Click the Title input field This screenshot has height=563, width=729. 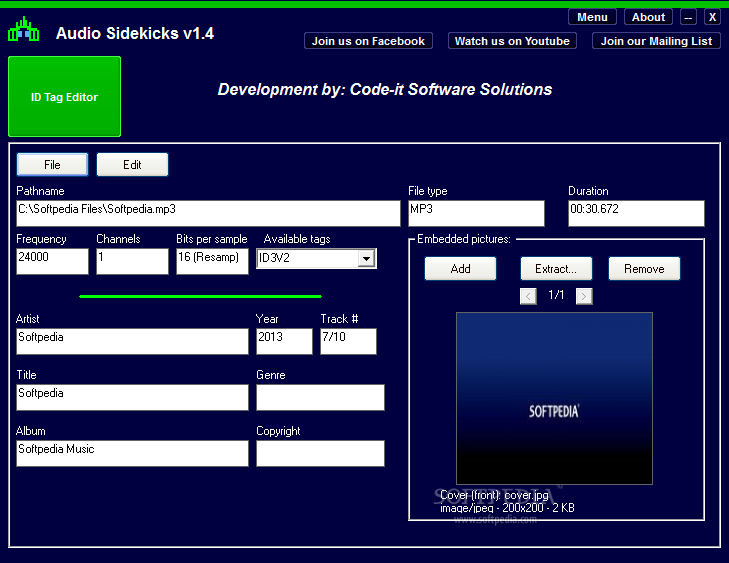[x=132, y=397]
